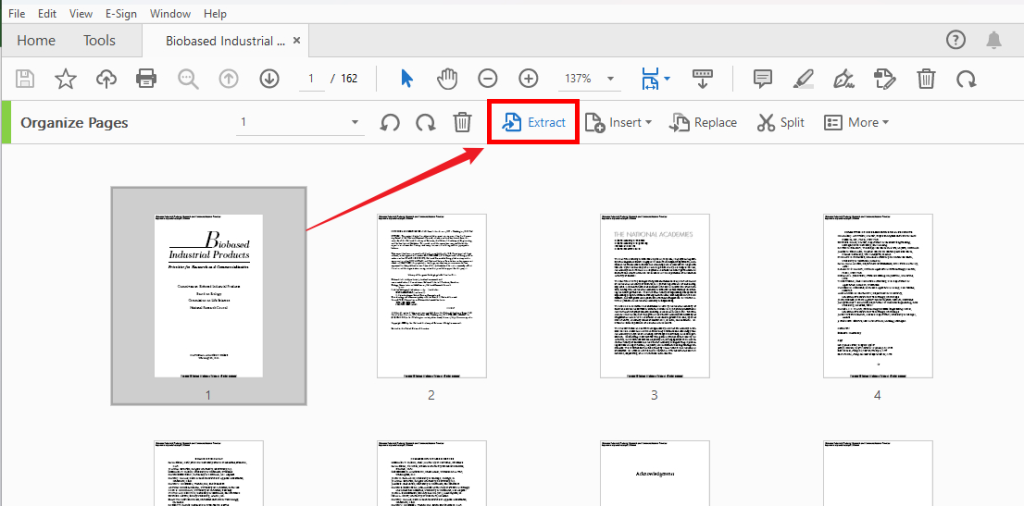The image size is (1024, 506).
Task: Select the hand pan tool
Action: pyautogui.click(x=447, y=79)
